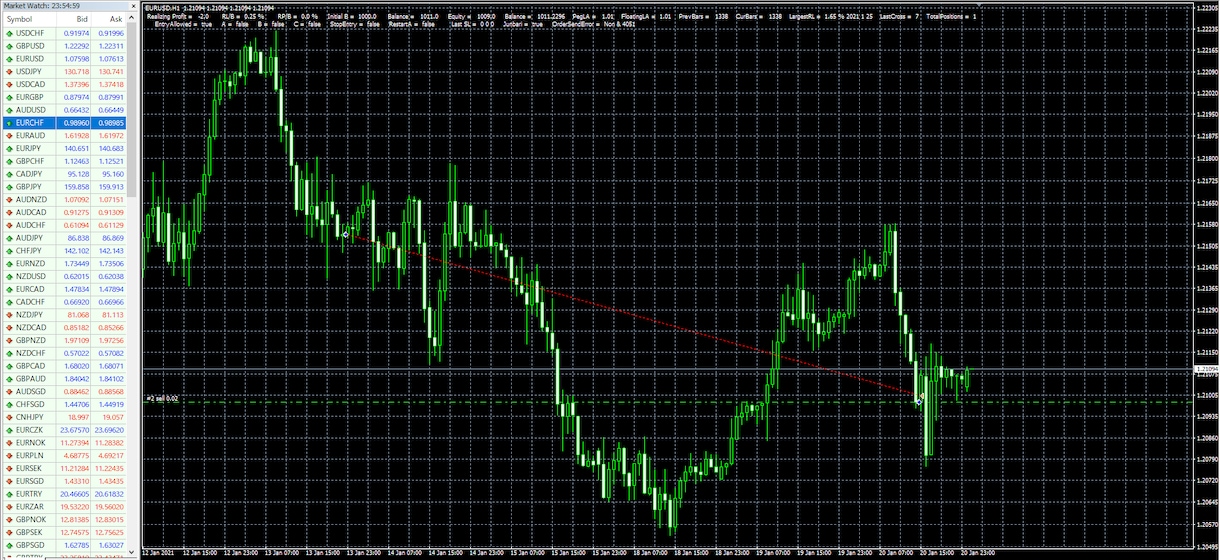Select the AUDJPY symbol row

[x=64, y=238]
